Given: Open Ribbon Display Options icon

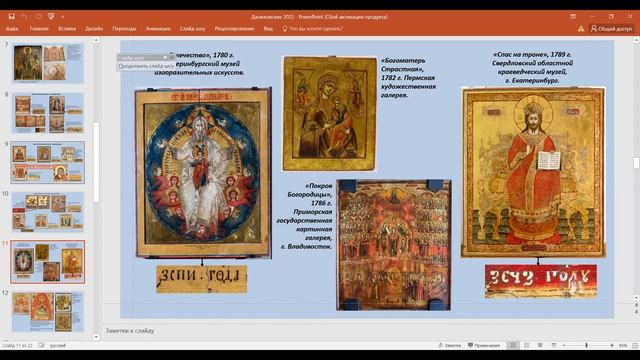Looking at the screenshot, I should [x=573, y=16].
